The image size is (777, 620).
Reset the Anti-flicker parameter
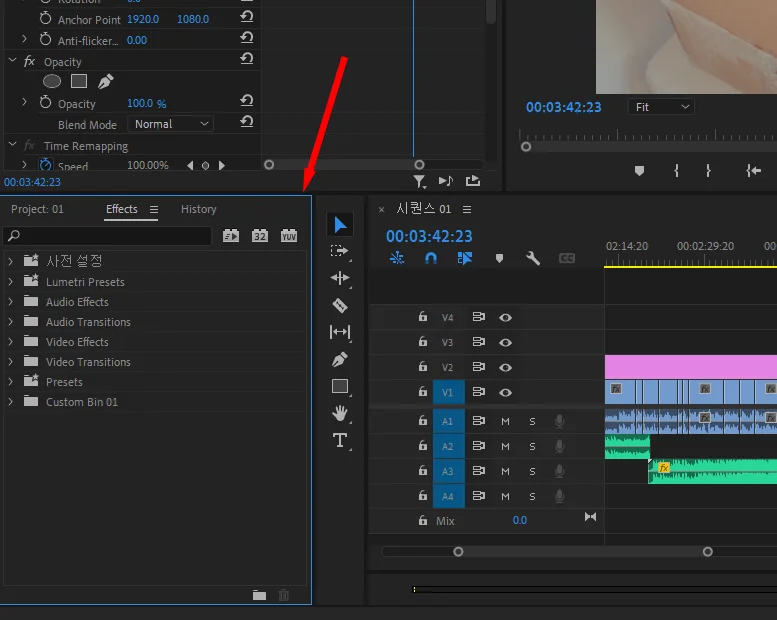[x=247, y=38]
